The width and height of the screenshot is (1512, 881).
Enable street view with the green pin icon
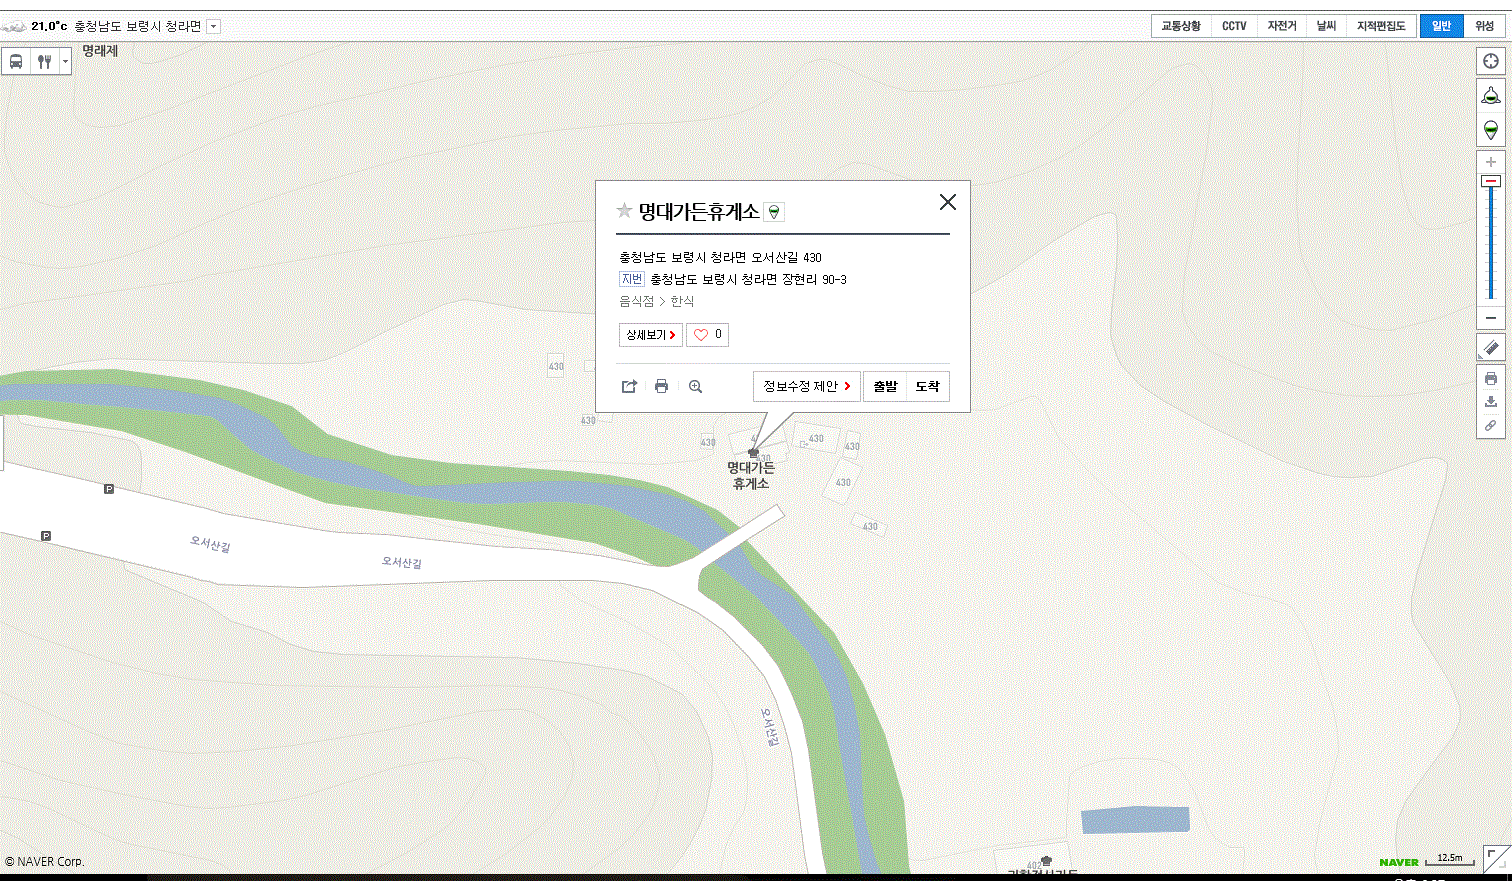pyautogui.click(x=1491, y=130)
